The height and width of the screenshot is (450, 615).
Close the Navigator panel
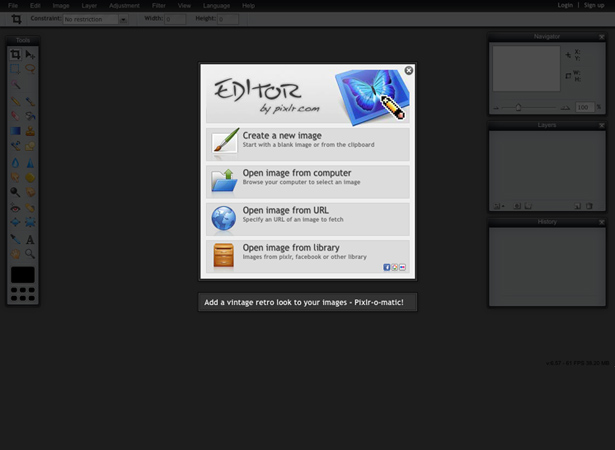click(x=602, y=37)
